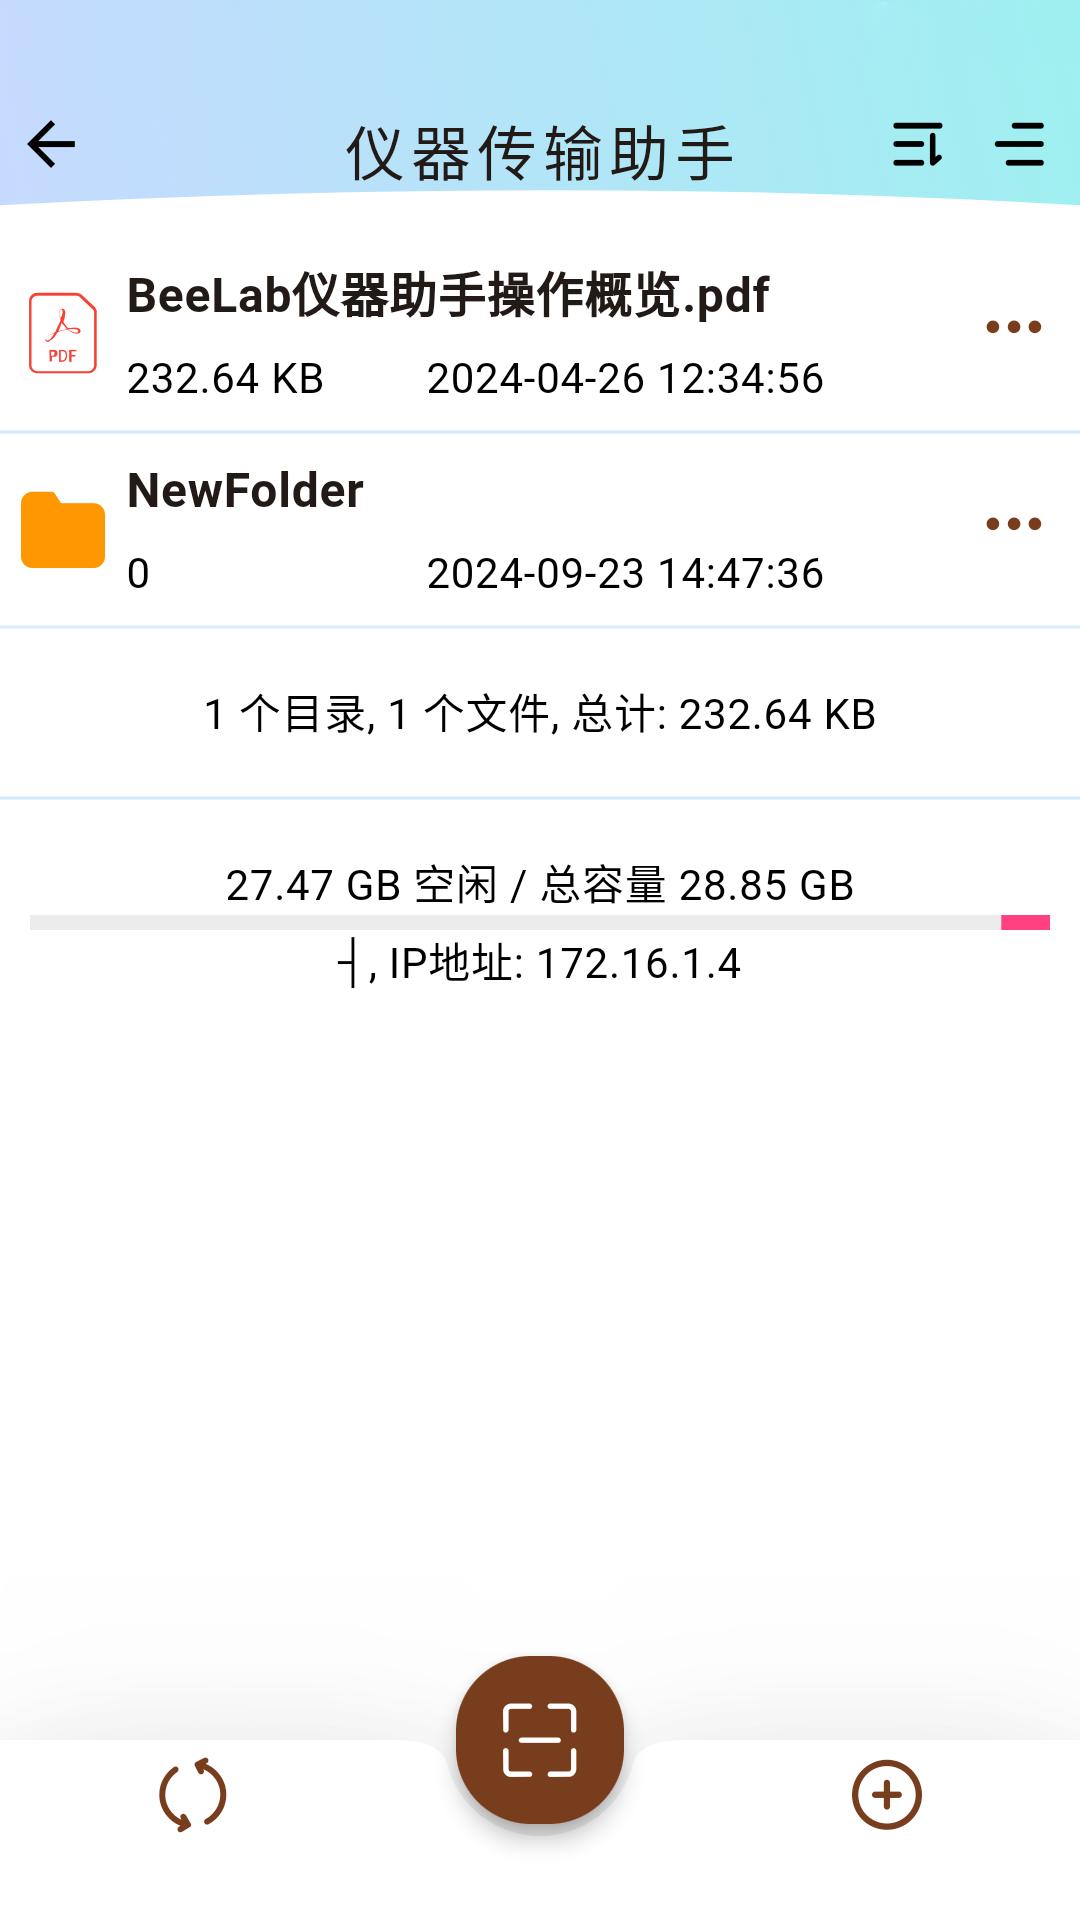Tap the 仪器传输助手 page title
The height and width of the screenshot is (1920, 1080).
[x=540, y=154]
